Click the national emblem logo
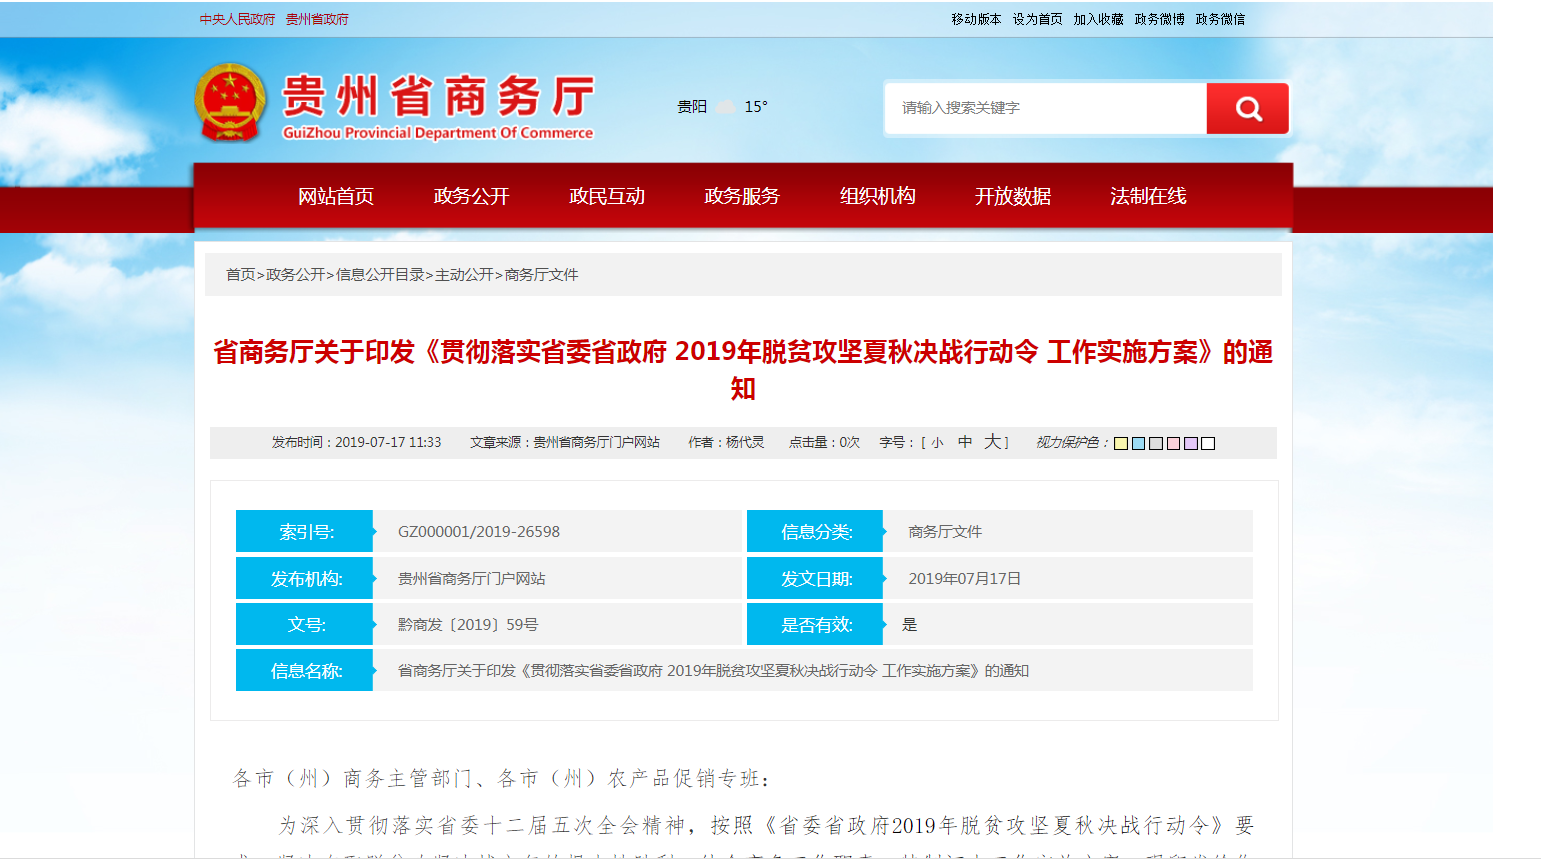Image resolution: width=1541 pixels, height=859 pixels. point(230,102)
